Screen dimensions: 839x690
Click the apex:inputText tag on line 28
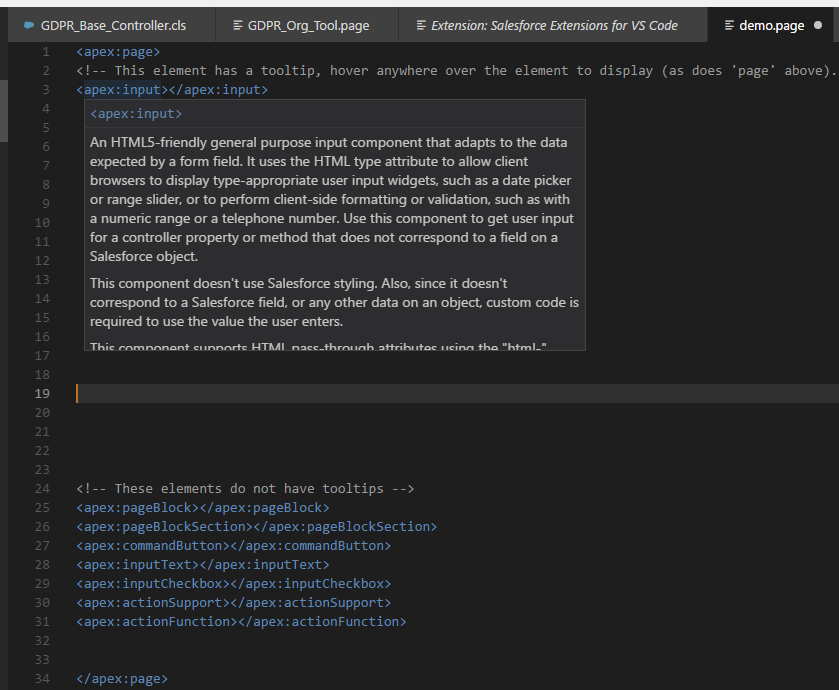[x=203, y=565]
